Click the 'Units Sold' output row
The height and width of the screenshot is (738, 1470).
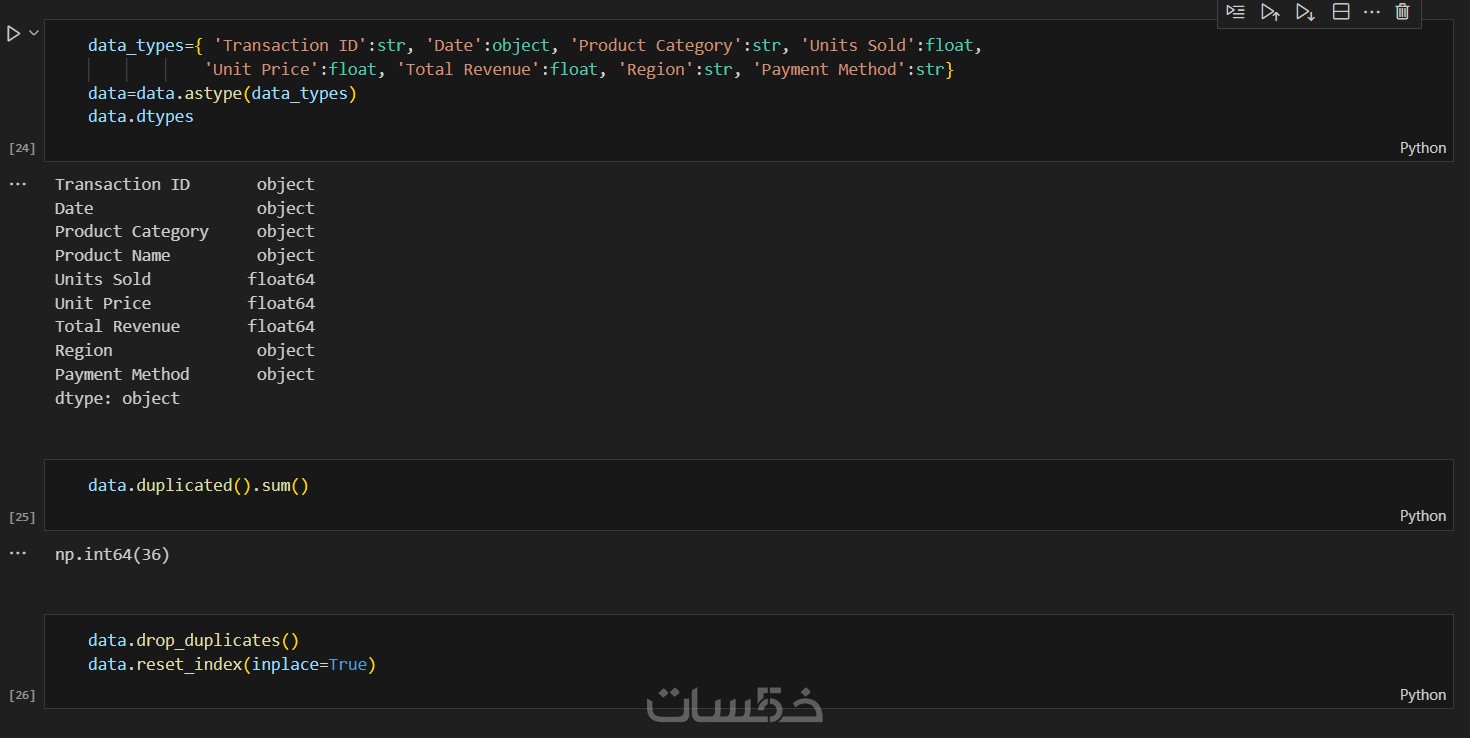(x=185, y=280)
